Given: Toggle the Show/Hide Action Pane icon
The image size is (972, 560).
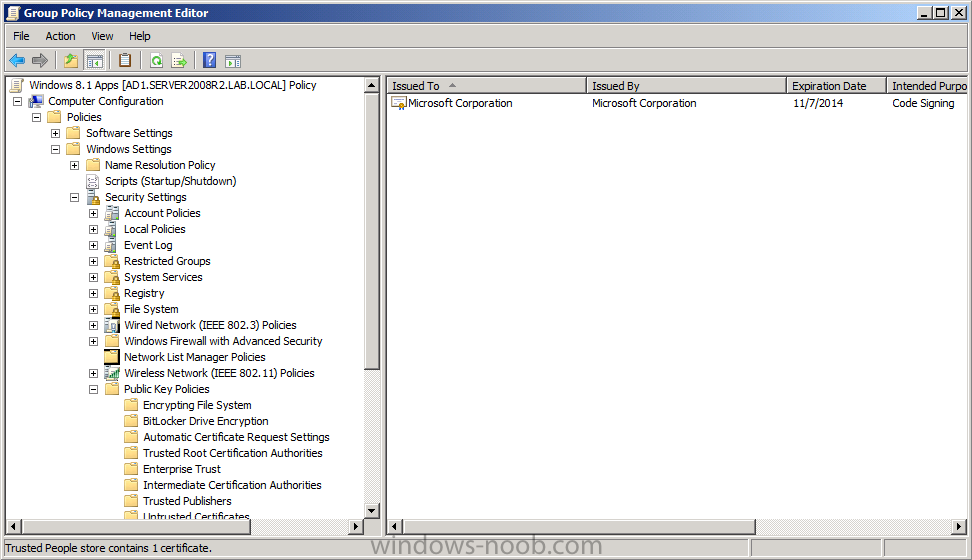Looking at the screenshot, I should [x=233, y=61].
